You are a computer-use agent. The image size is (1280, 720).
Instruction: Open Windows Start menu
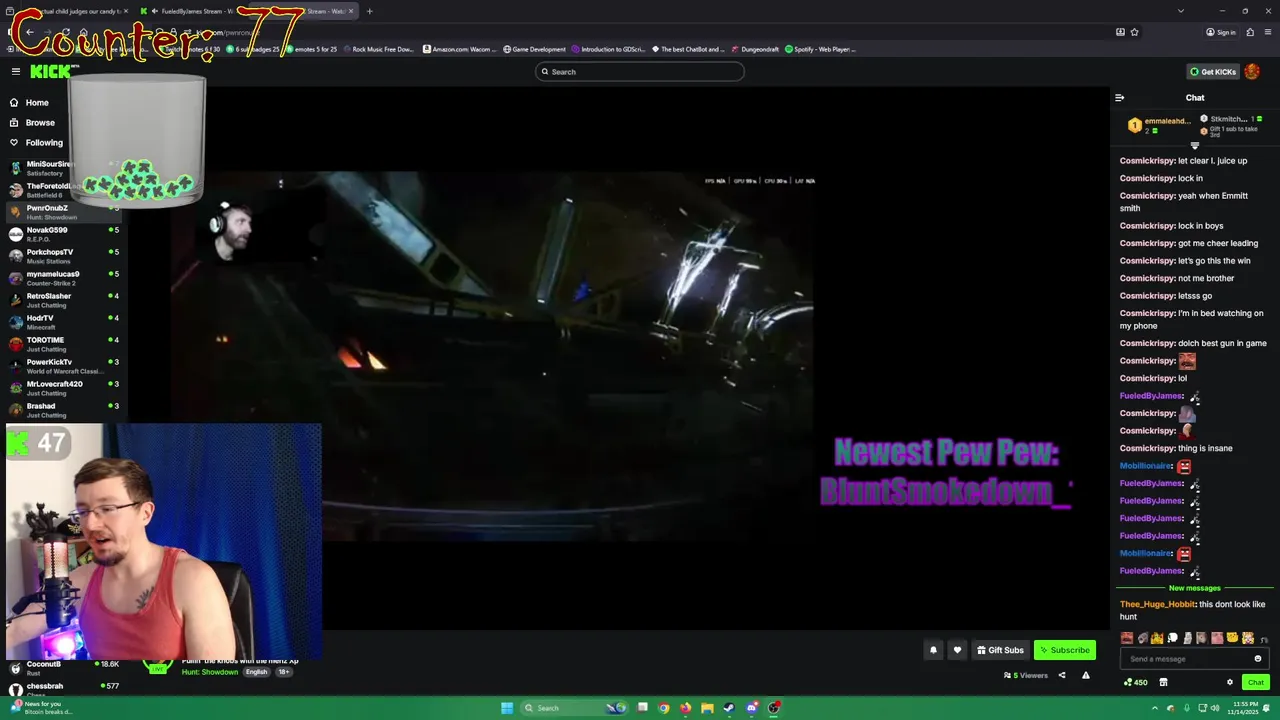tap(507, 708)
